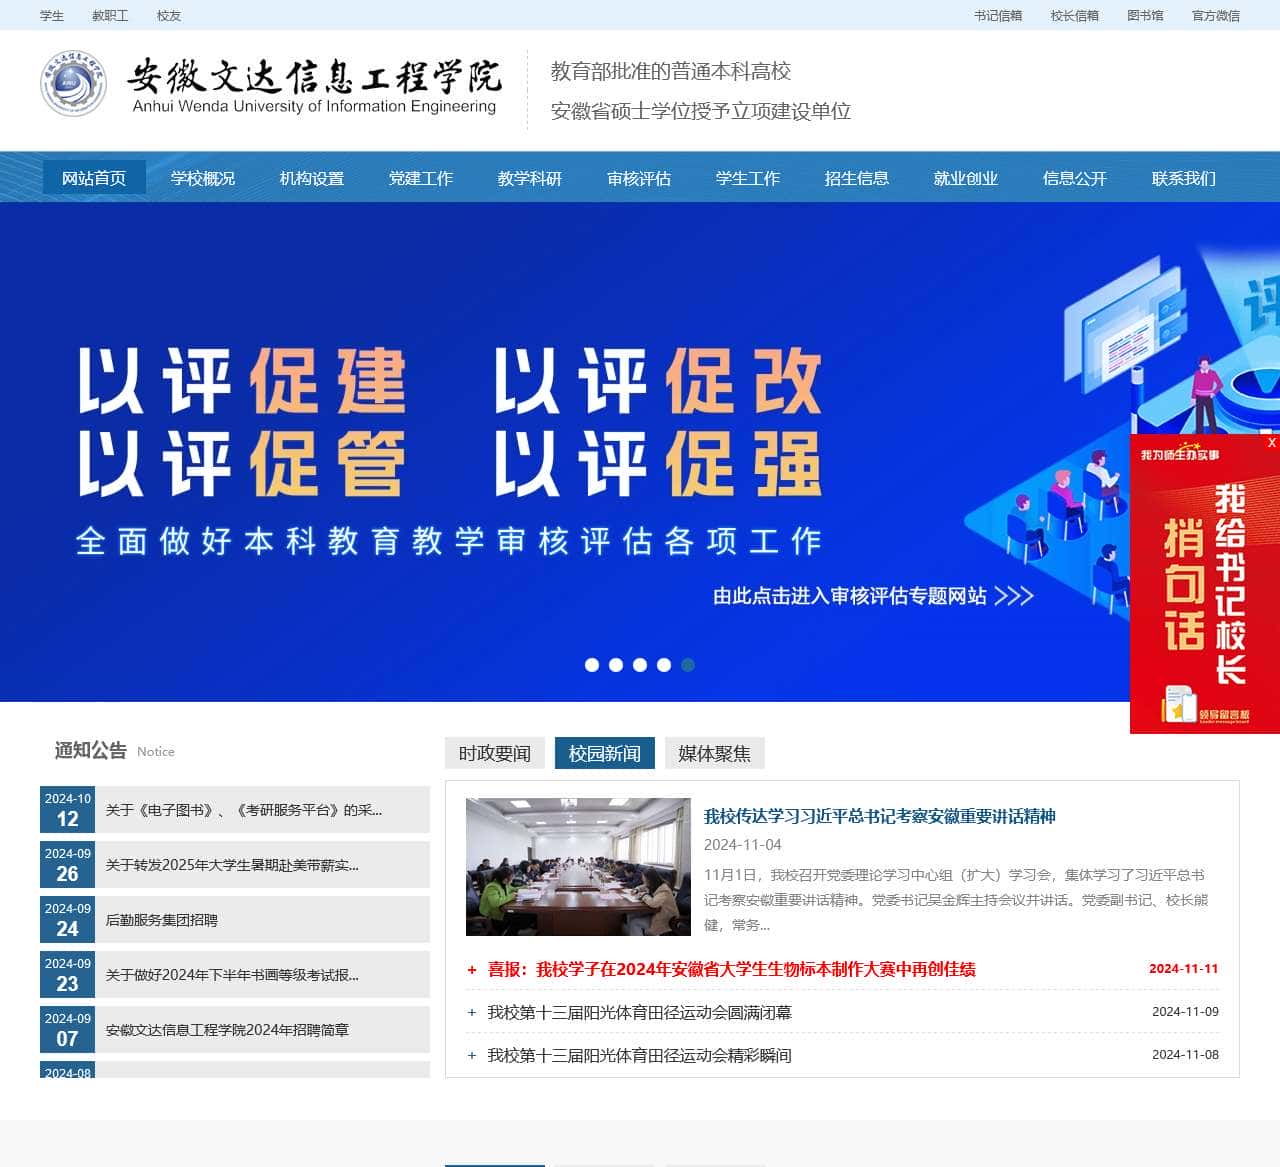Click the university emblem logo
The image size is (1280, 1167).
(x=73, y=84)
